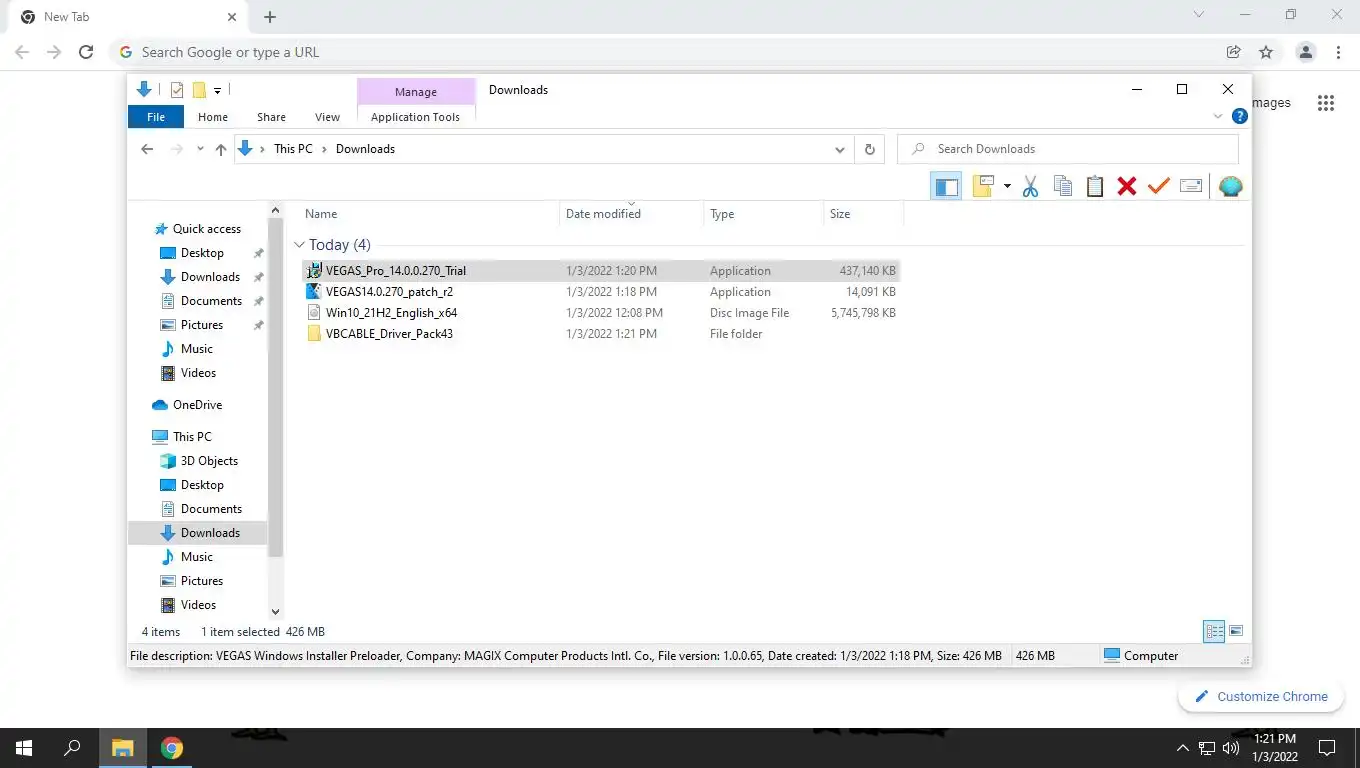
Task: Go back in Explorer navigation
Action: coord(147,149)
